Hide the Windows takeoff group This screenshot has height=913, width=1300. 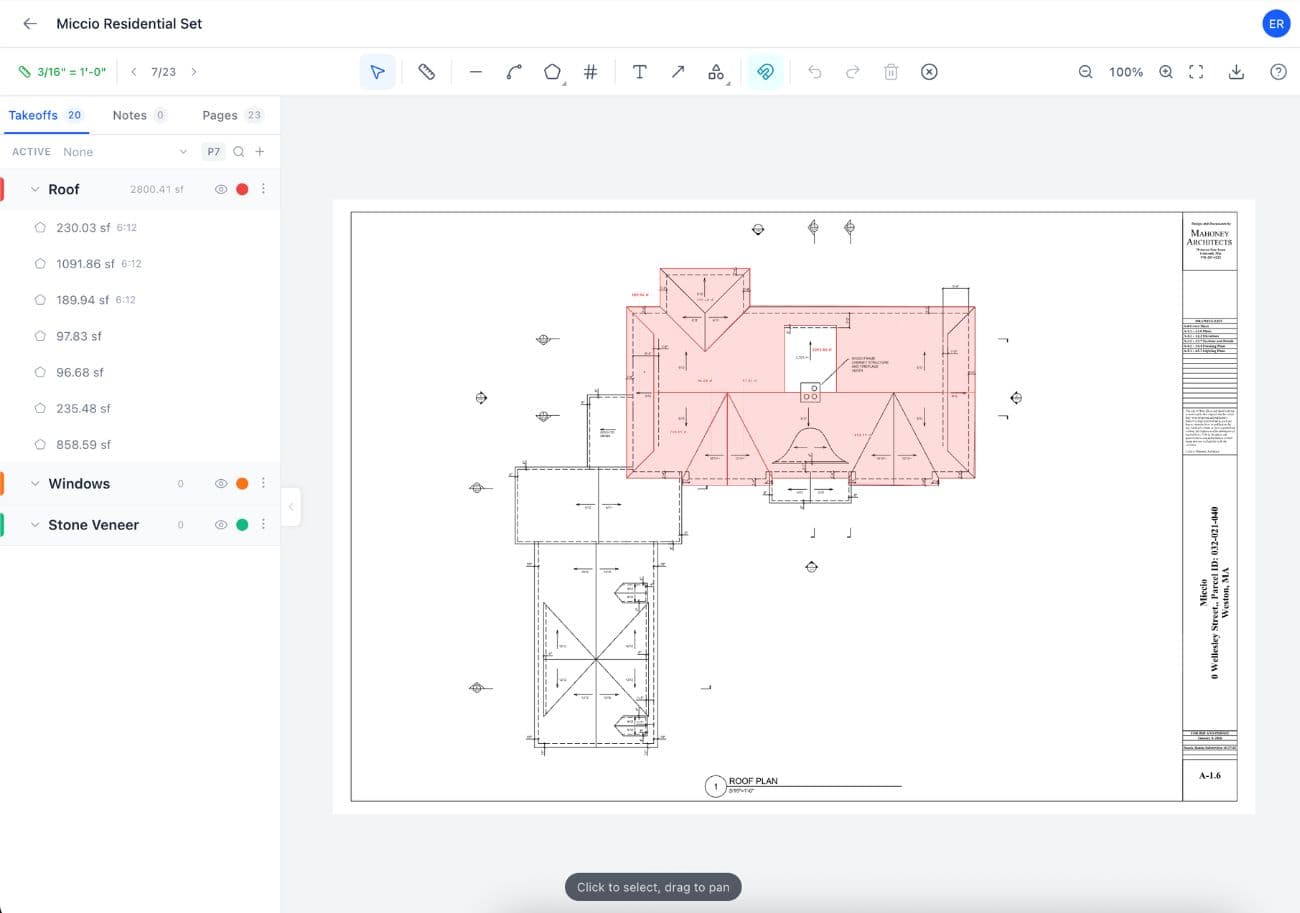[221, 483]
